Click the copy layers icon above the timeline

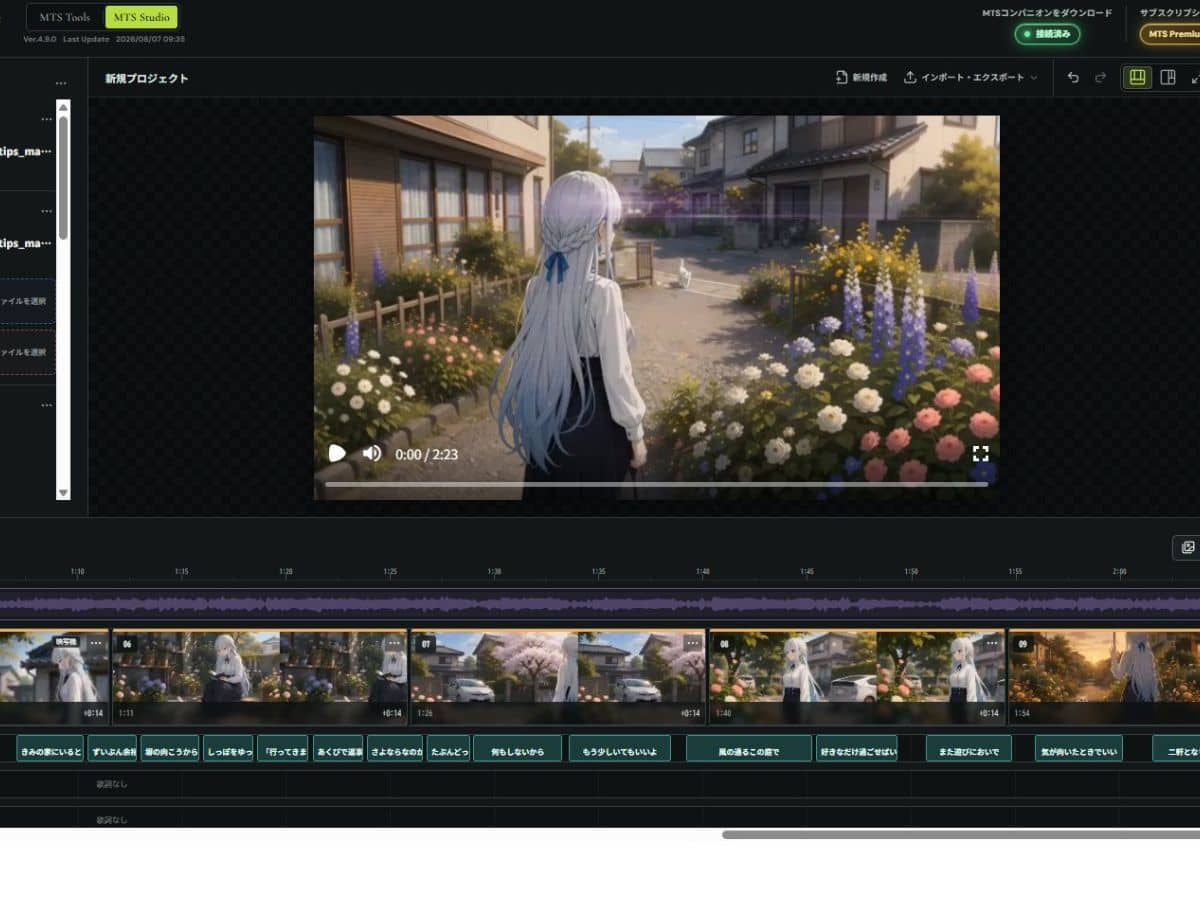1187,547
